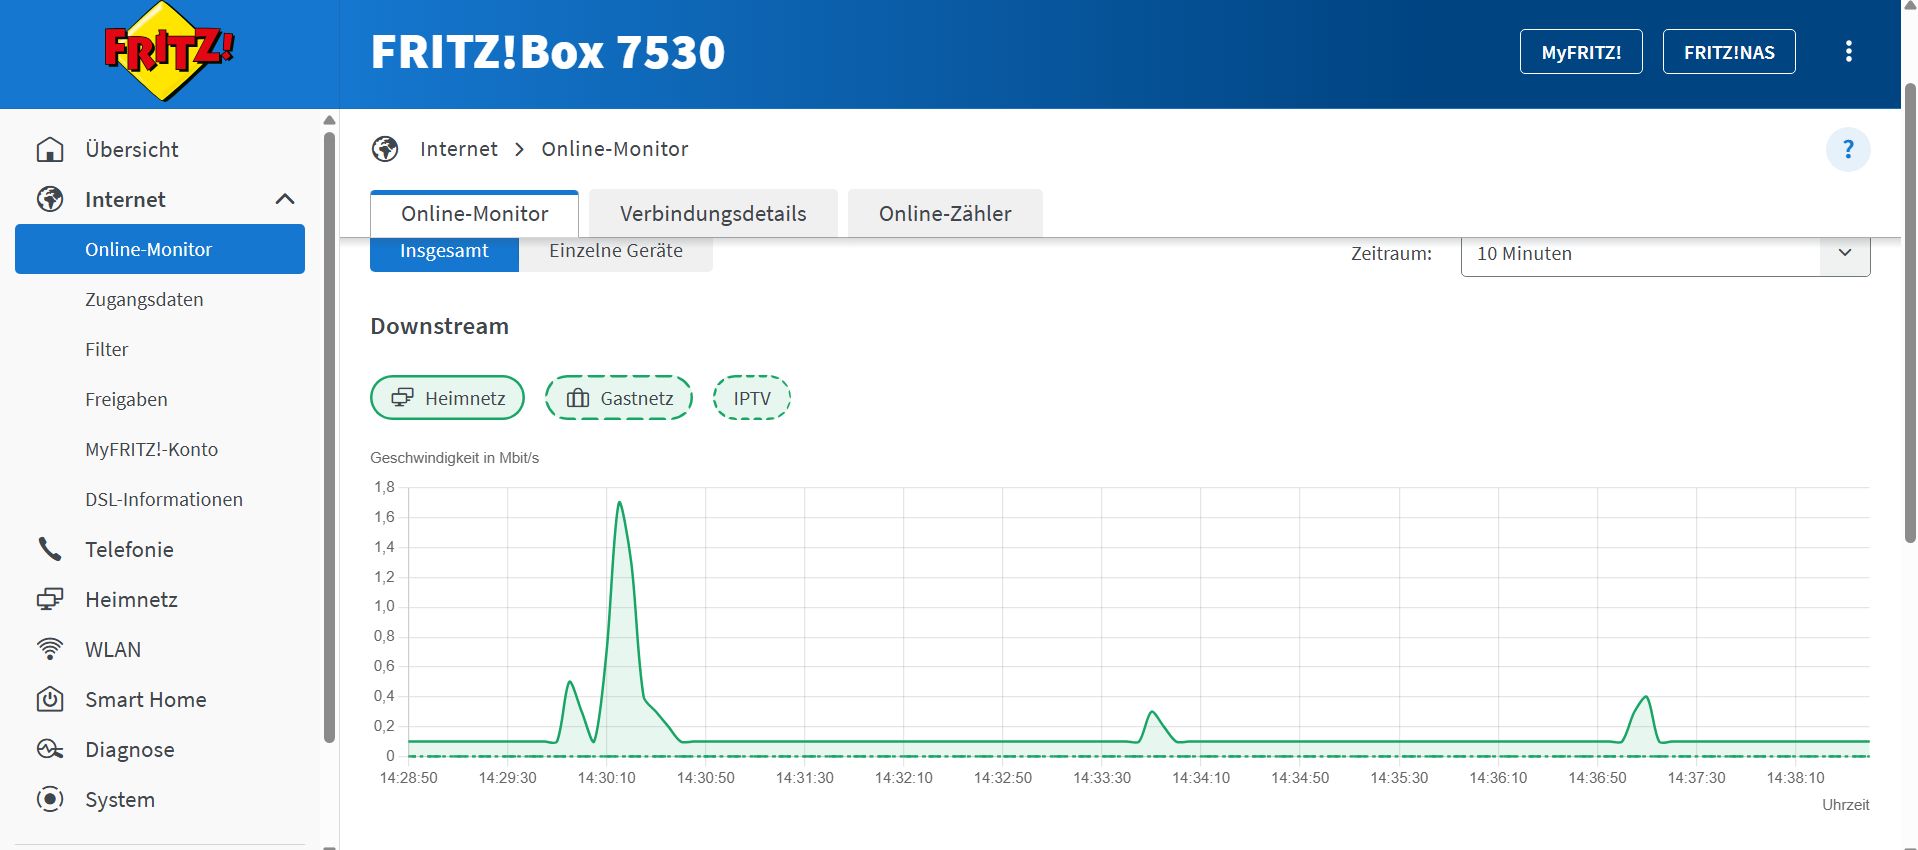Click the sidebar scrollbar thumb
The image size is (1918, 850).
[x=329, y=437]
